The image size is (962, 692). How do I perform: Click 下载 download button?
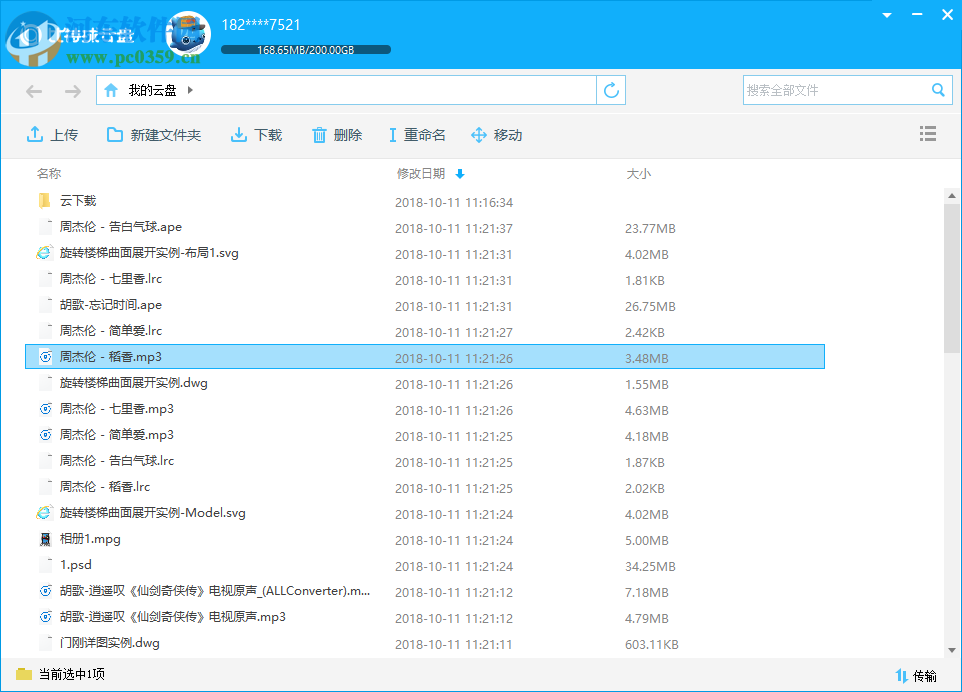coord(256,134)
